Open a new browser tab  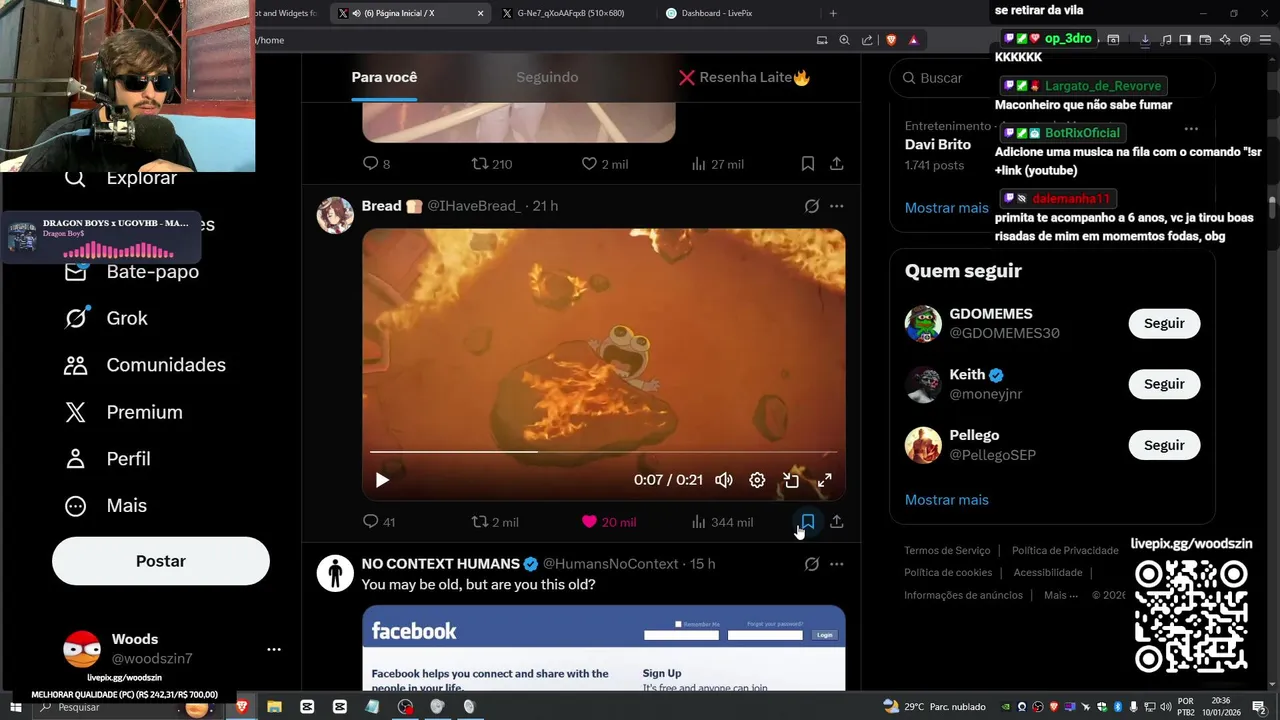pyautogui.click(x=833, y=13)
